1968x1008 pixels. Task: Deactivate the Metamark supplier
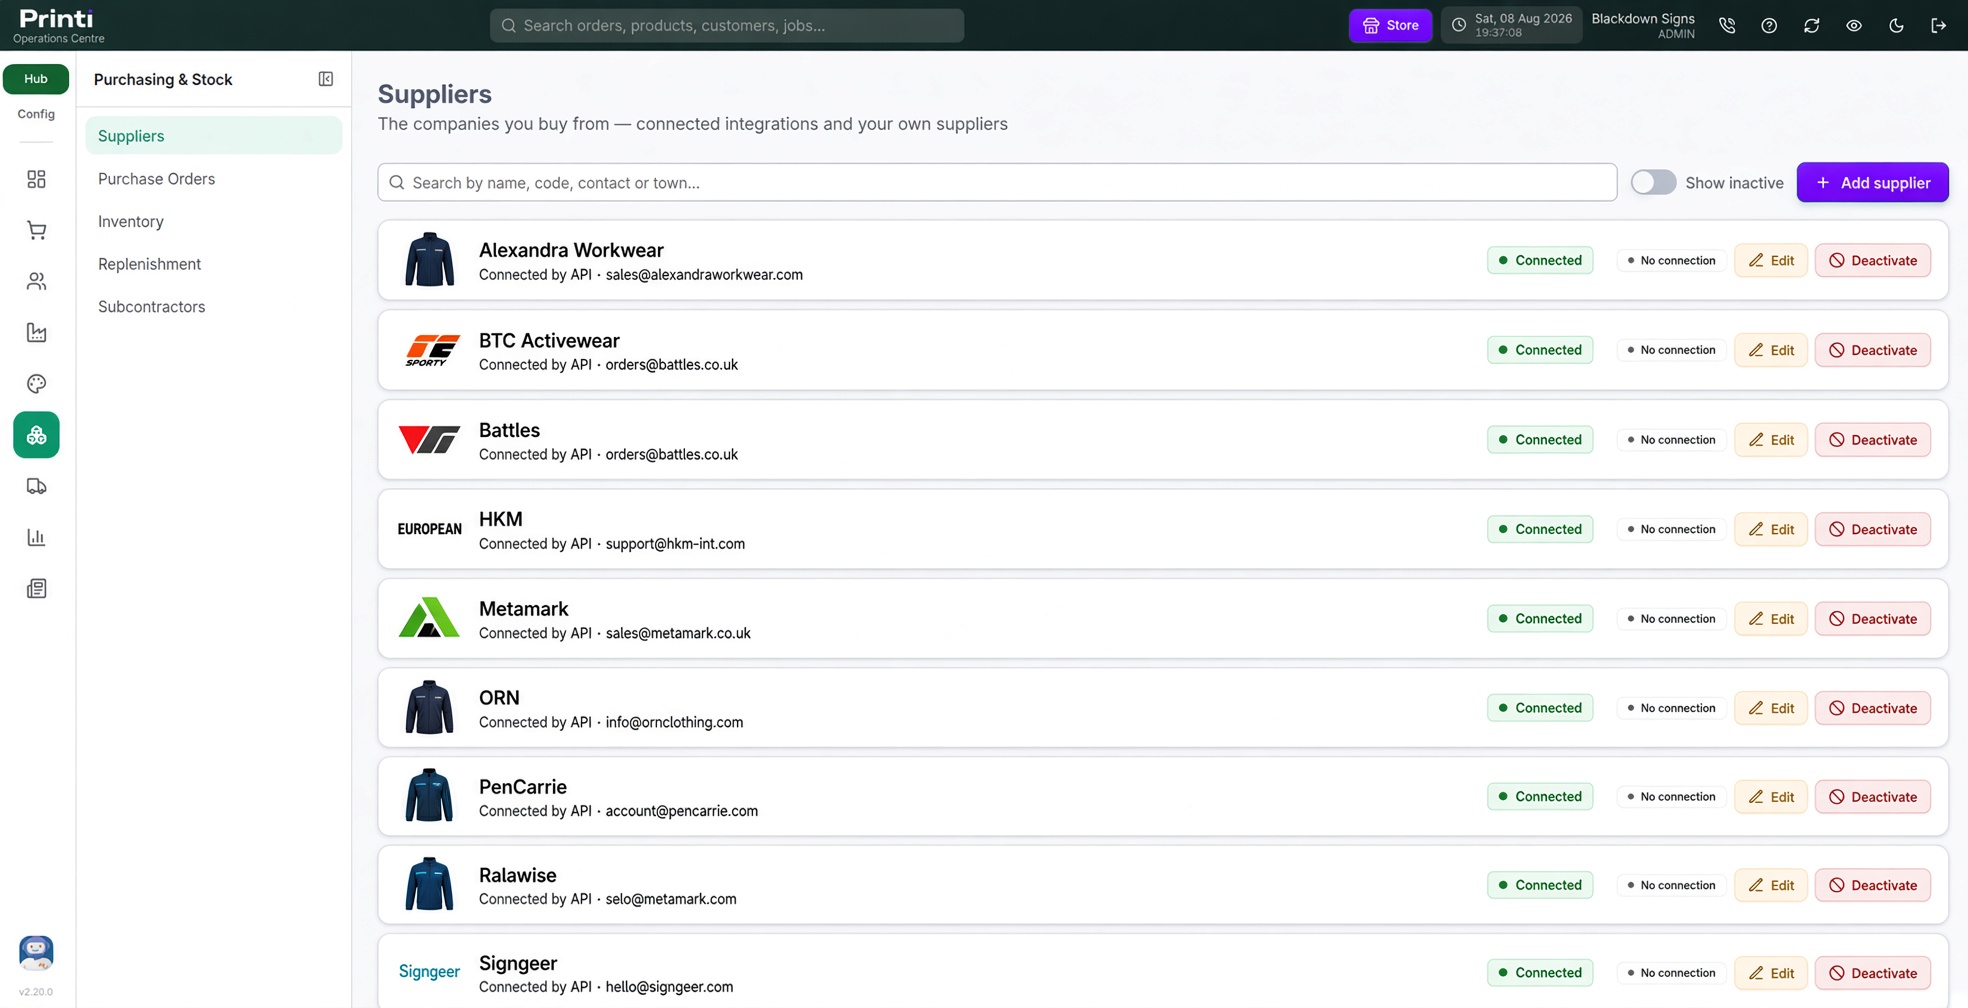[x=1872, y=618]
